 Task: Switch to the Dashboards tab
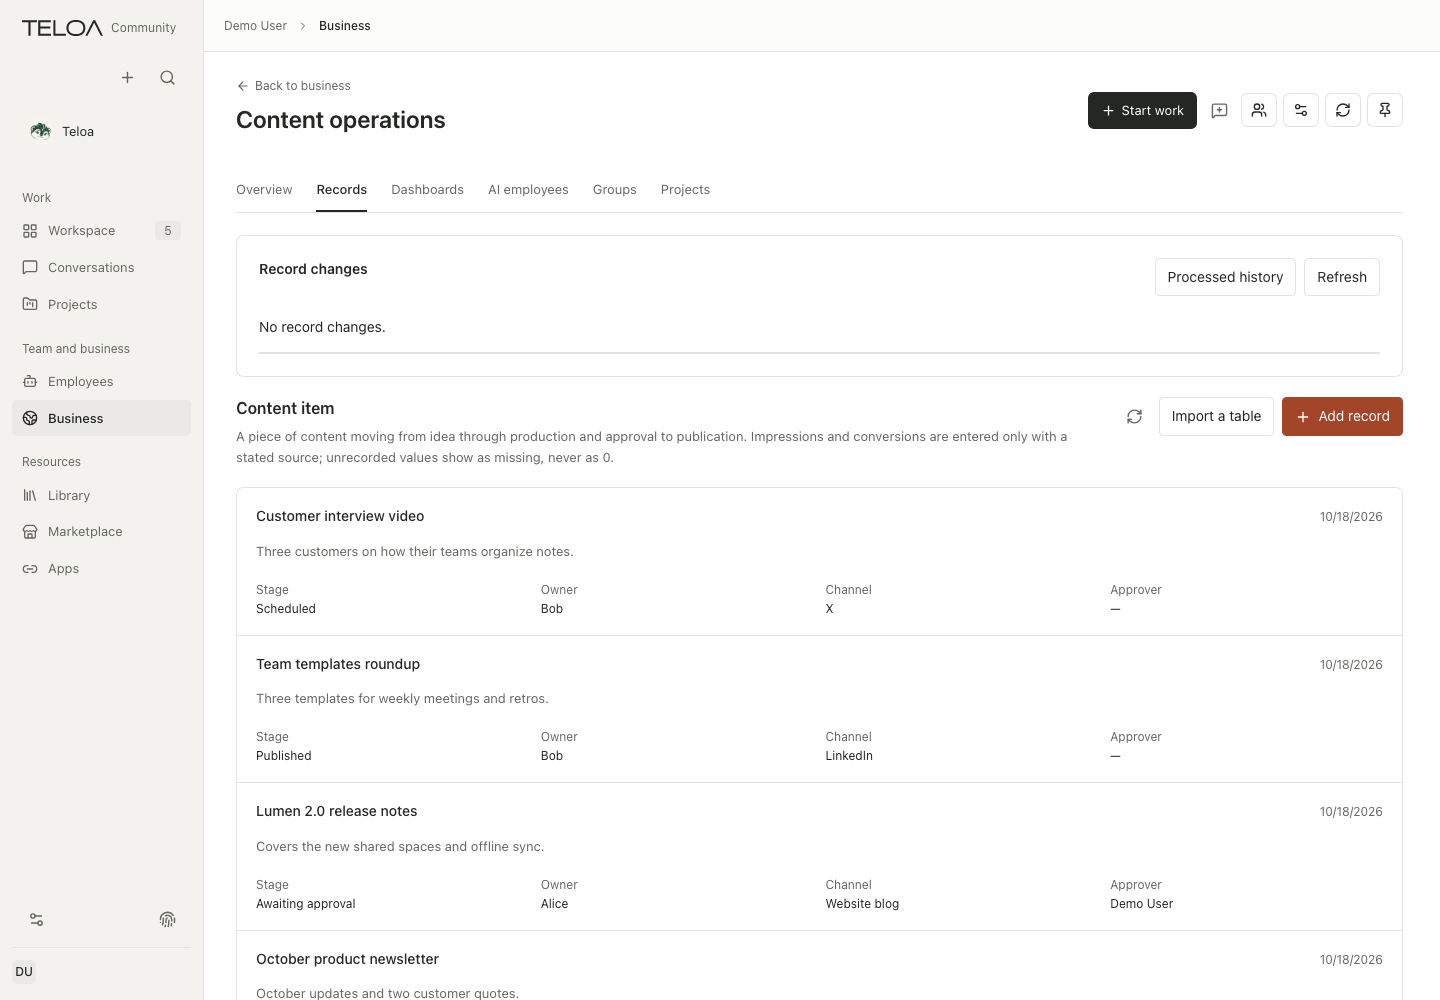[x=427, y=190]
